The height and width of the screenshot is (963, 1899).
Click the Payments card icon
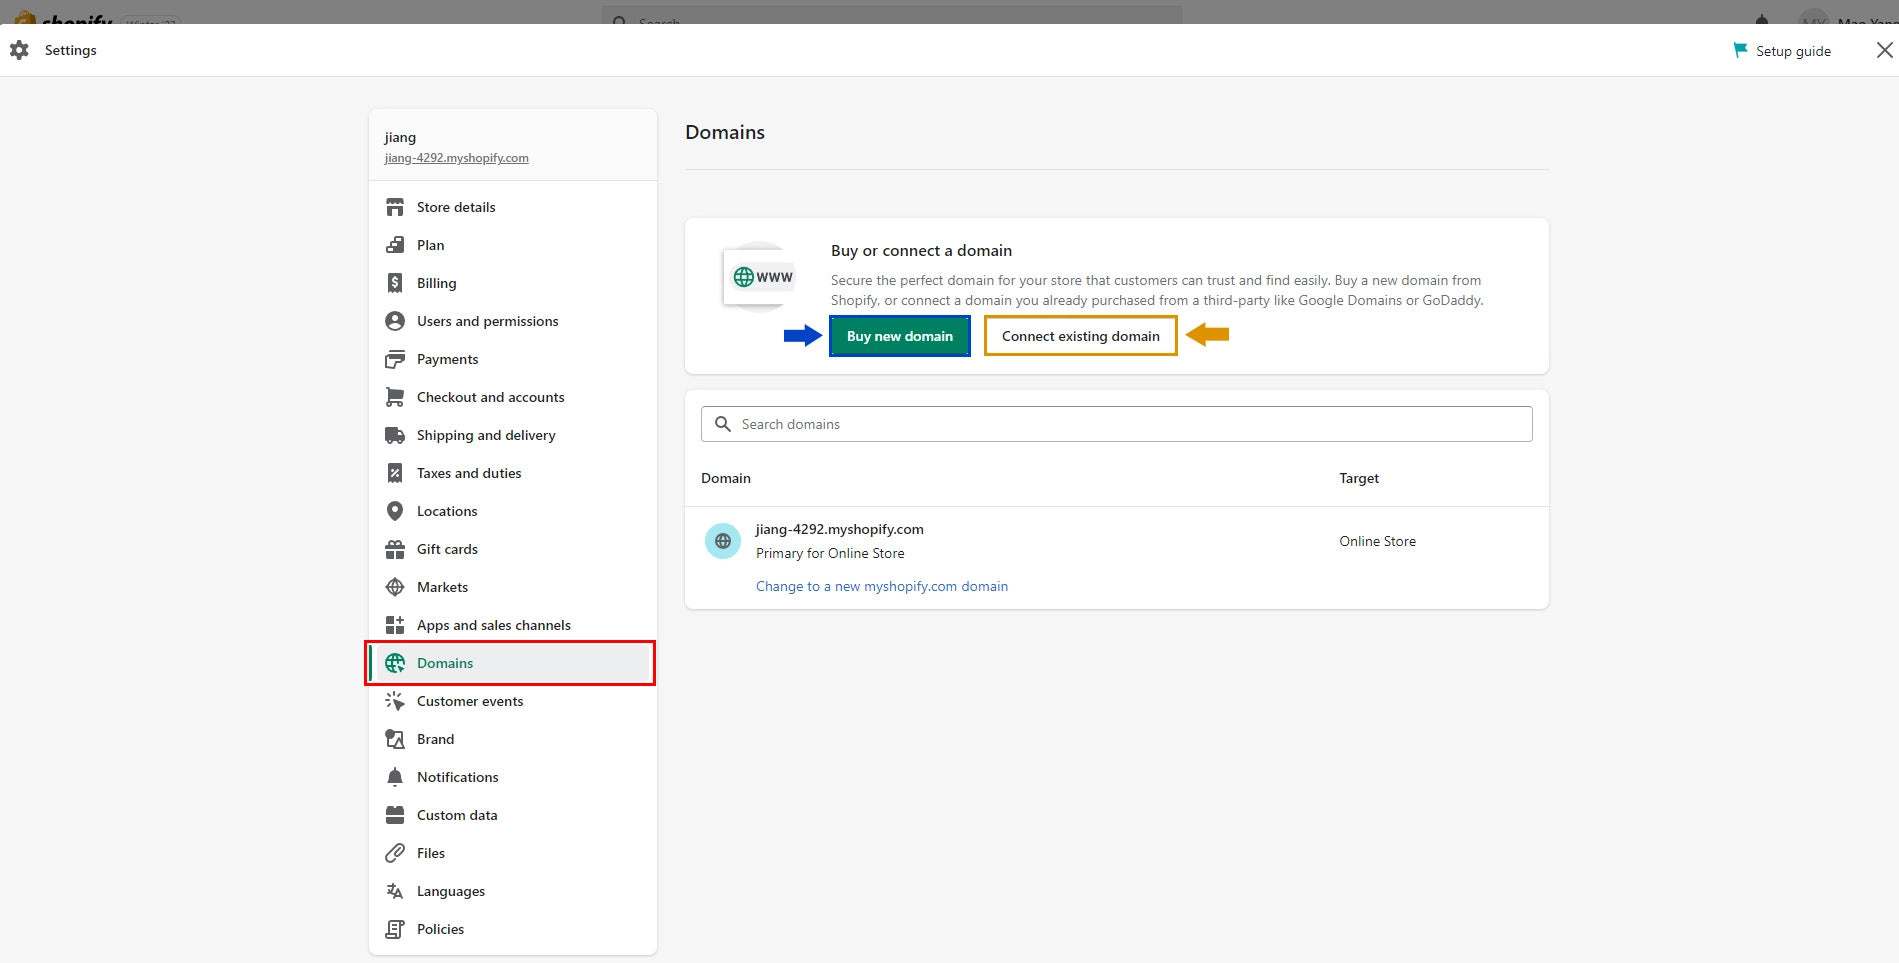[x=395, y=359]
